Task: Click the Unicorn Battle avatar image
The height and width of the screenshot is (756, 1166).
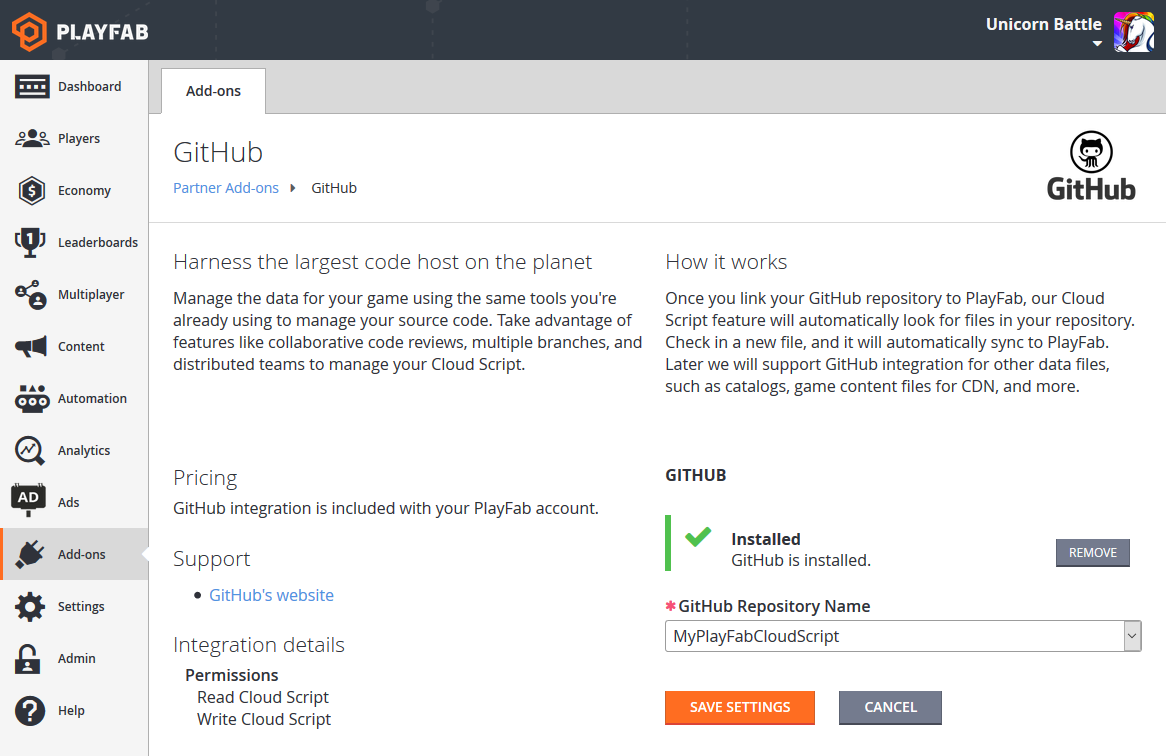Action: 1133,31
